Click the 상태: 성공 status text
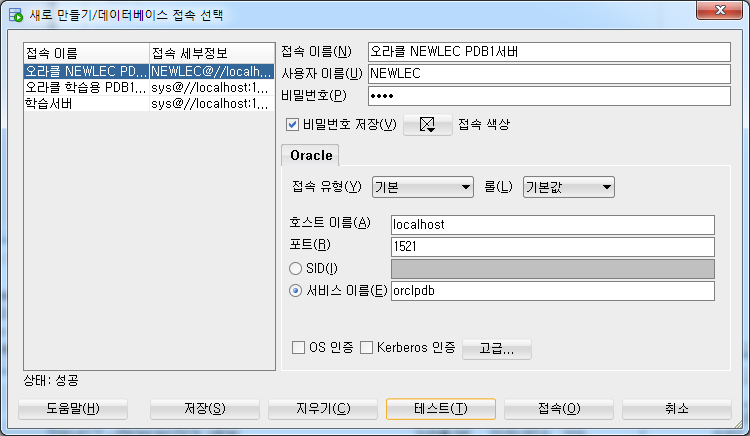The width and height of the screenshot is (750, 436). [x=51, y=381]
